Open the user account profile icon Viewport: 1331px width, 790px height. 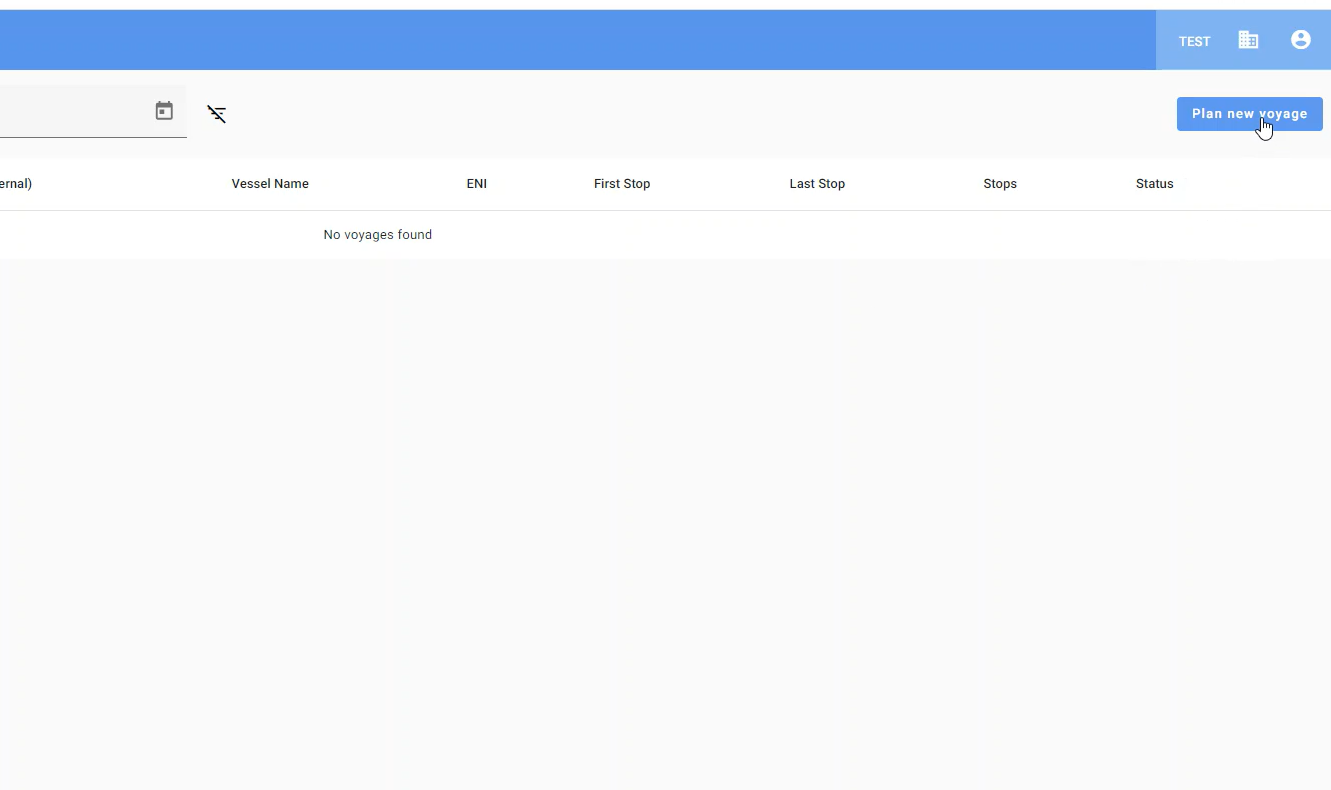(1300, 40)
